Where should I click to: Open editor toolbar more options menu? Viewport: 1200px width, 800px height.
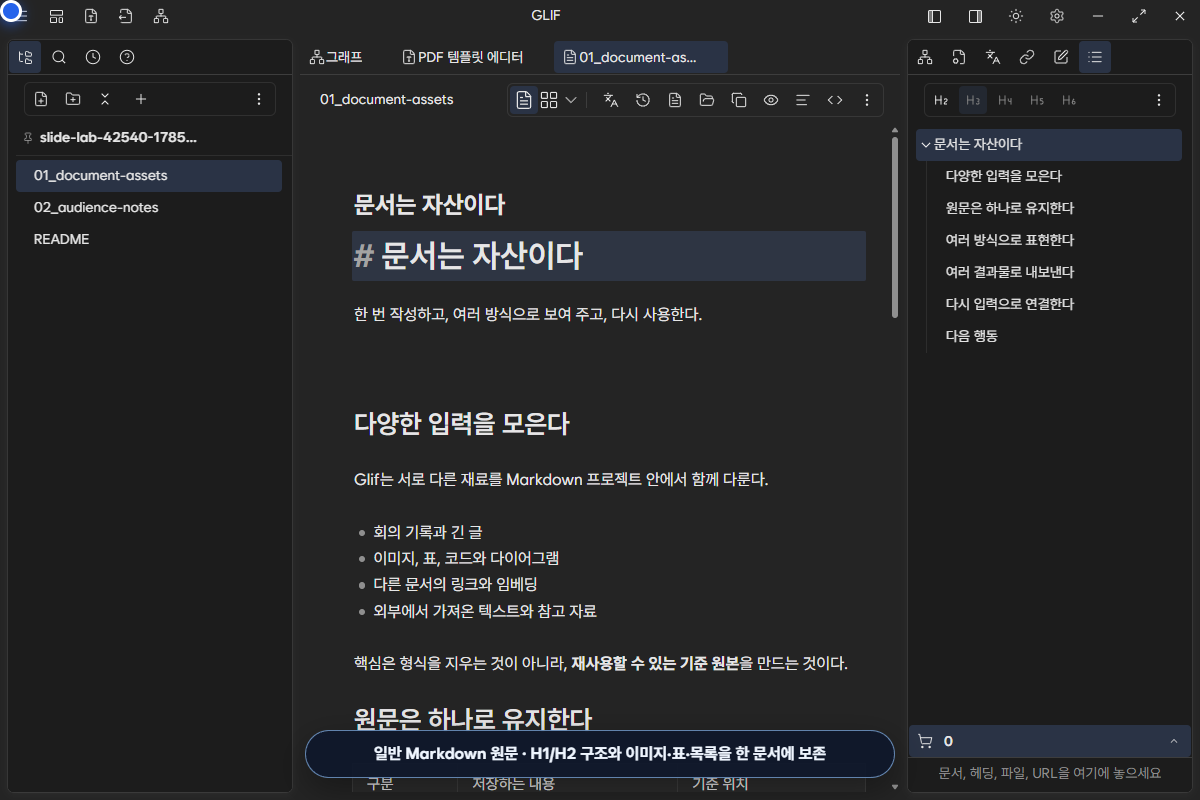pyautogui.click(x=867, y=100)
